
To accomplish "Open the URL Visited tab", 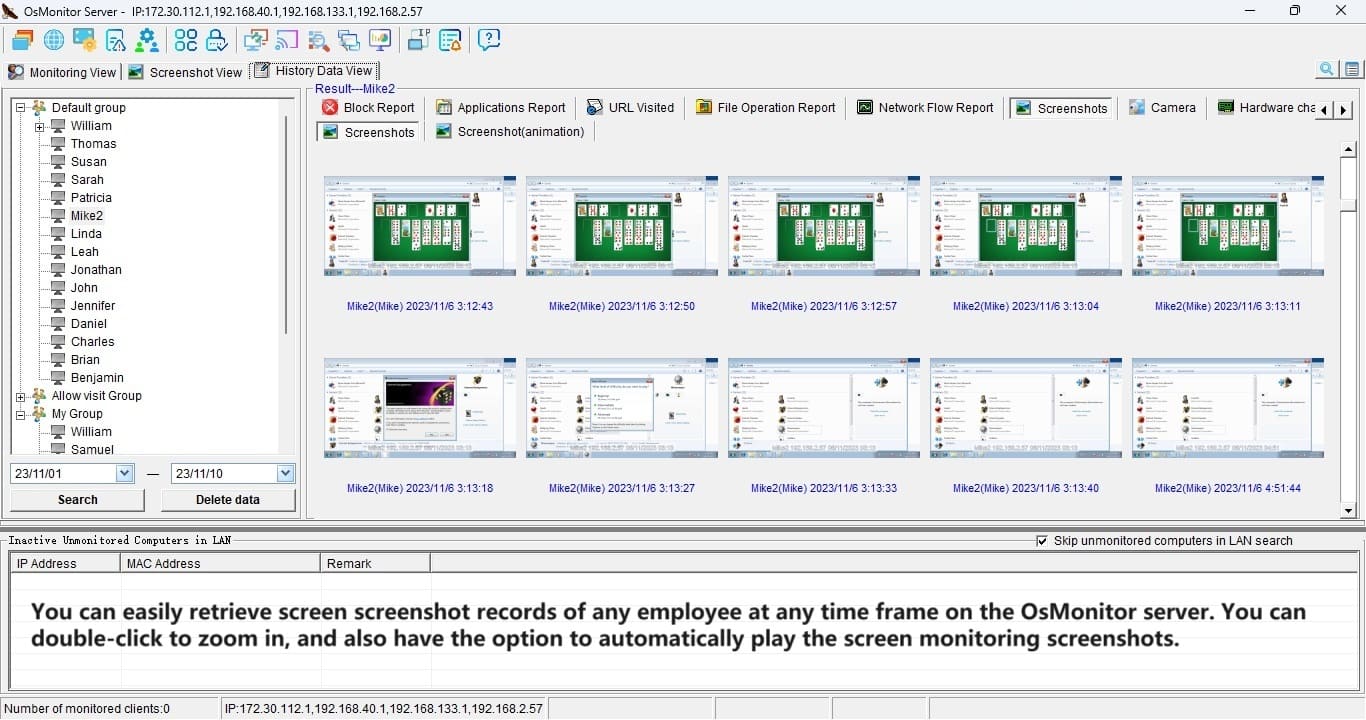I will (630, 108).
